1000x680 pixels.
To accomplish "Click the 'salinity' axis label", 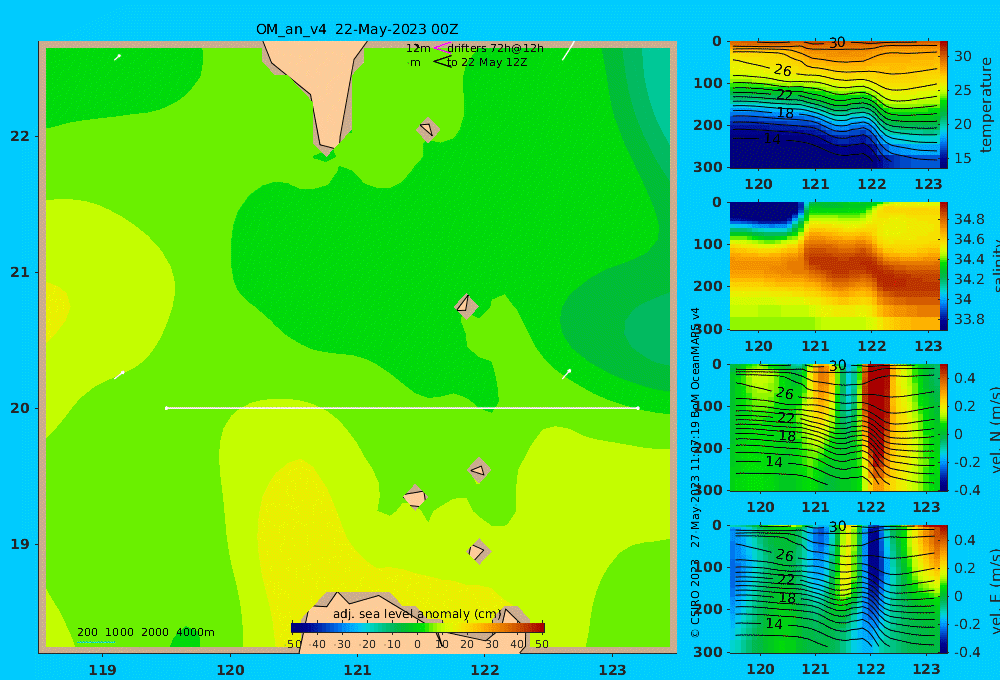I will pos(994,264).
